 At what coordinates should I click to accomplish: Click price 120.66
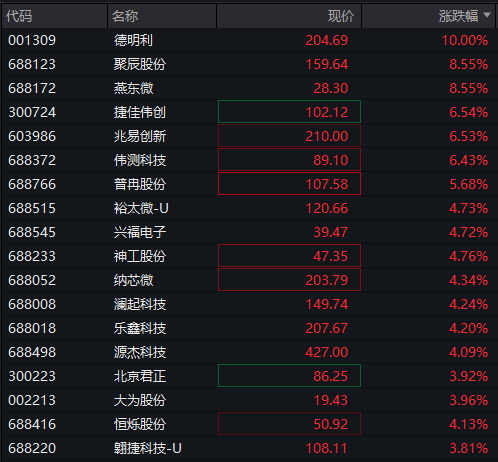327,208
